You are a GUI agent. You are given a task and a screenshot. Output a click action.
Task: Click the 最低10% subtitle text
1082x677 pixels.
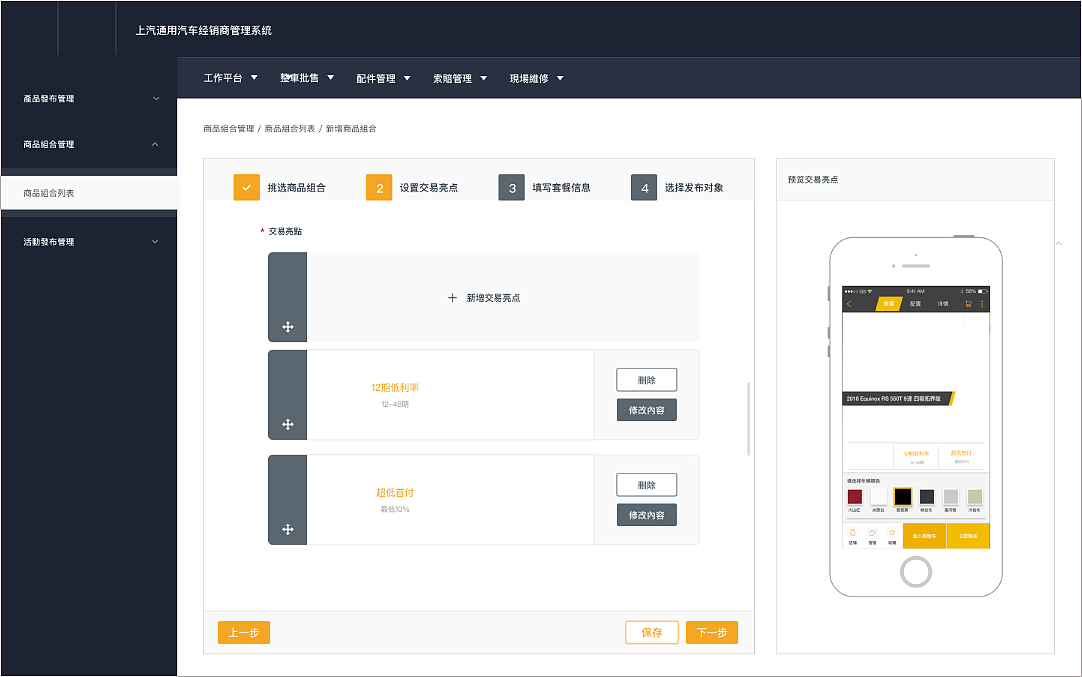click(395, 509)
